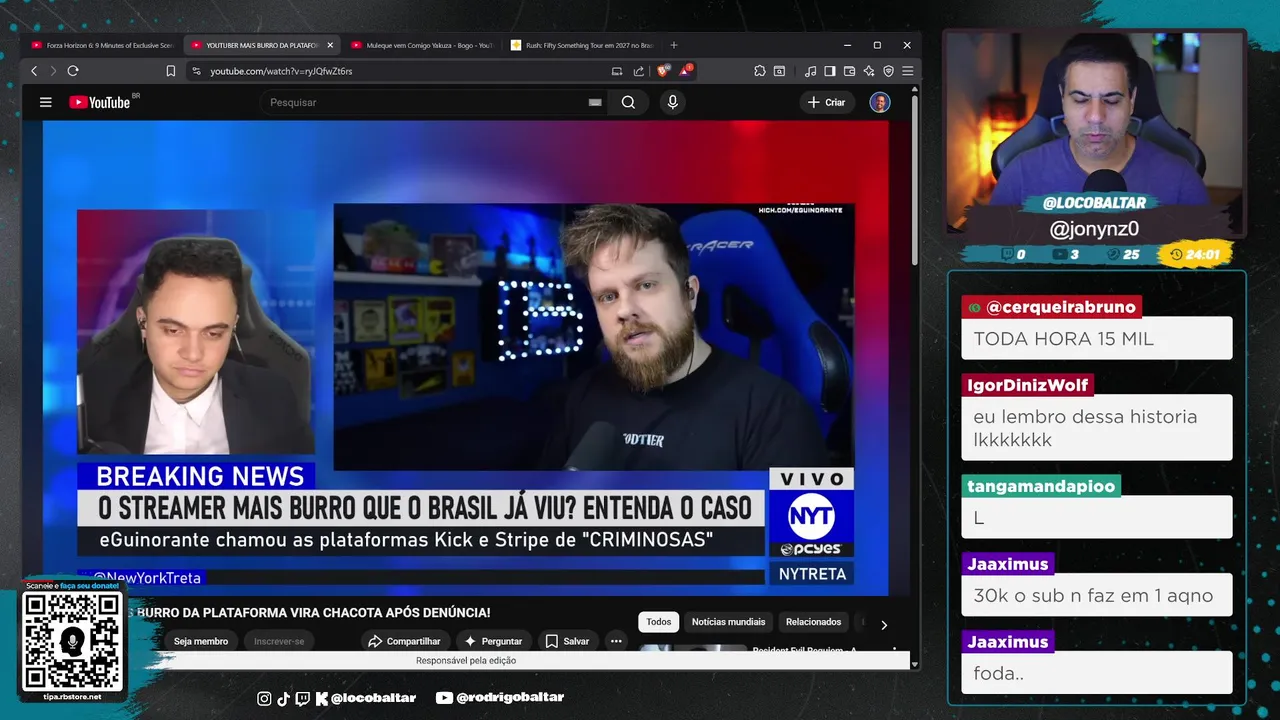
Task: Click the address bar URL youtube.com/watch
Action: coord(281,71)
